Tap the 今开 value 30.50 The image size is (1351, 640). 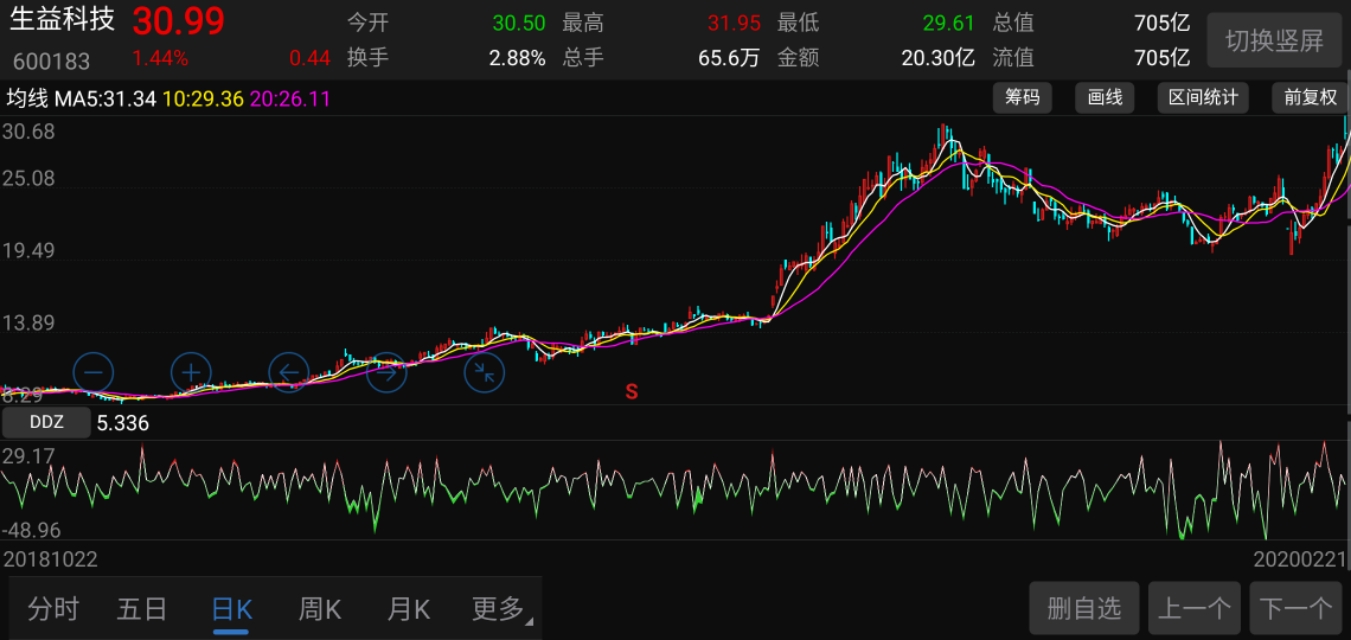[x=519, y=23]
